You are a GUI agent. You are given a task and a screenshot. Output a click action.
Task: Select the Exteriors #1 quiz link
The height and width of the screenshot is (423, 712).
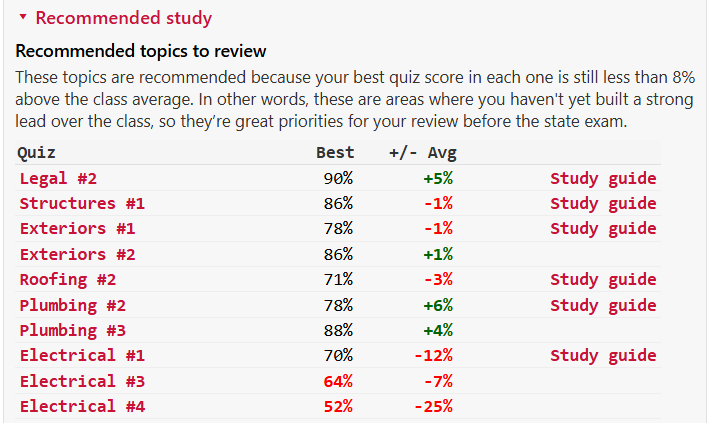[77, 229]
